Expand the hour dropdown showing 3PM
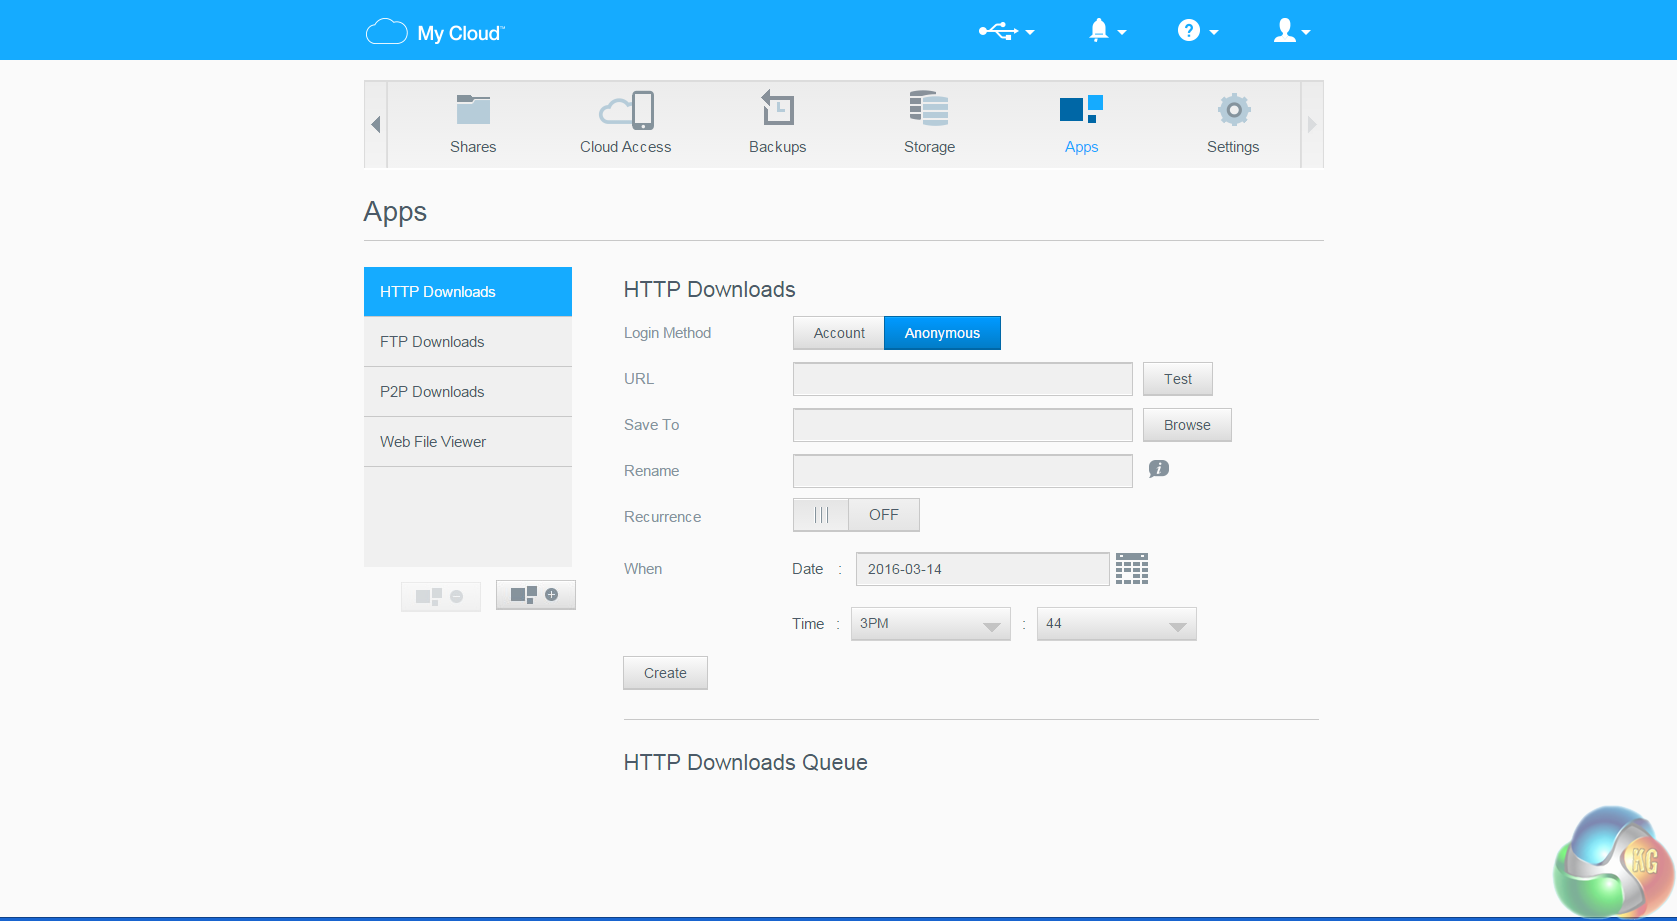The image size is (1677, 921). pyautogui.click(x=930, y=624)
